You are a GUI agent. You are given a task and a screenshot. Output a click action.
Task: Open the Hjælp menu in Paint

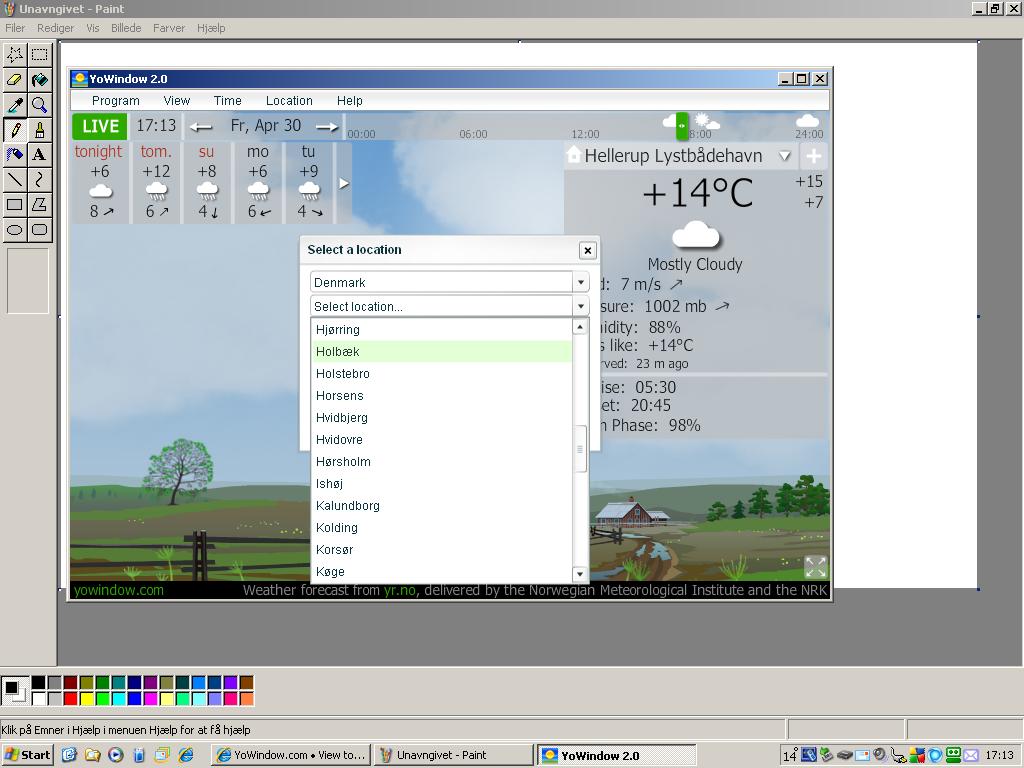(x=211, y=28)
